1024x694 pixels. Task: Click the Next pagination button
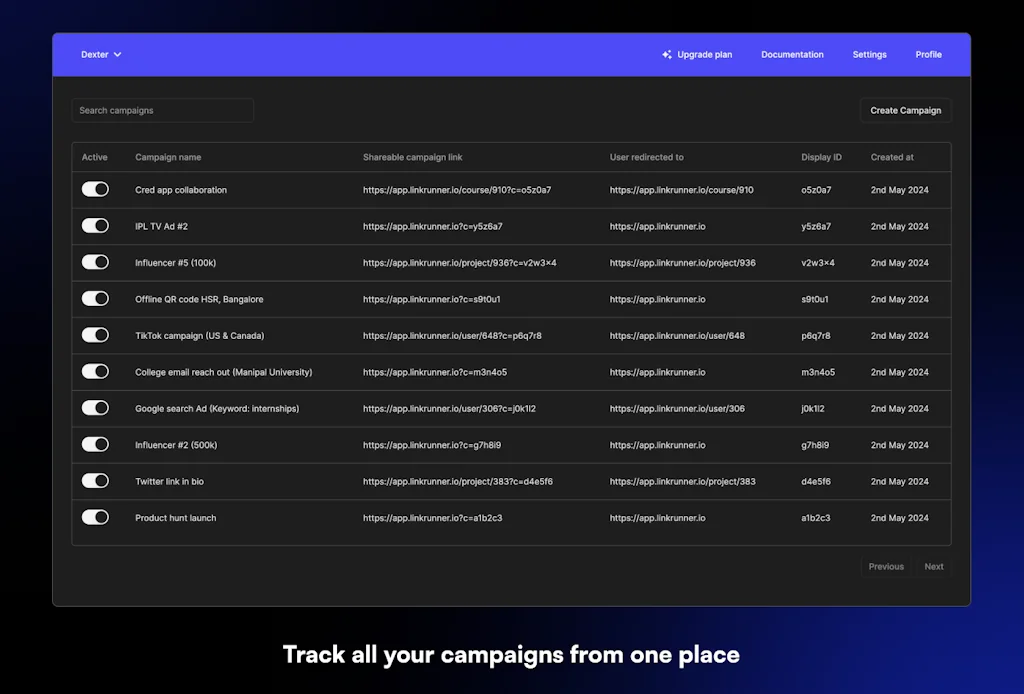point(933,566)
